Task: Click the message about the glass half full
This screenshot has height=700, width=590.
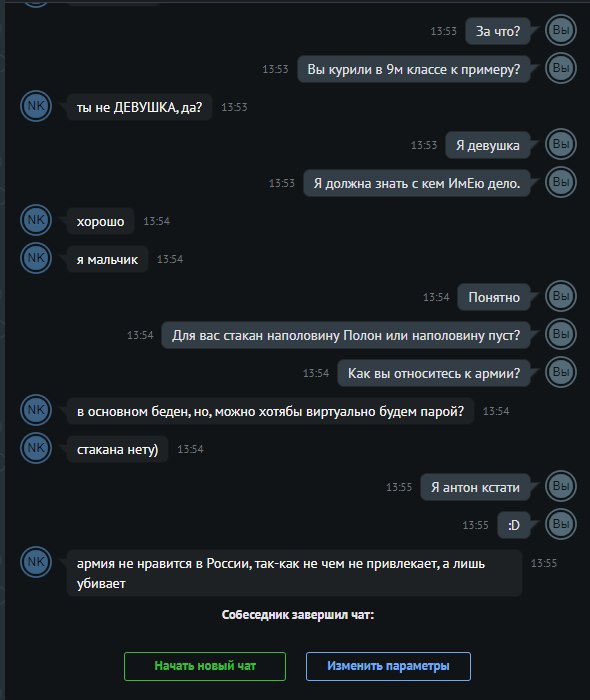Action: [346, 335]
